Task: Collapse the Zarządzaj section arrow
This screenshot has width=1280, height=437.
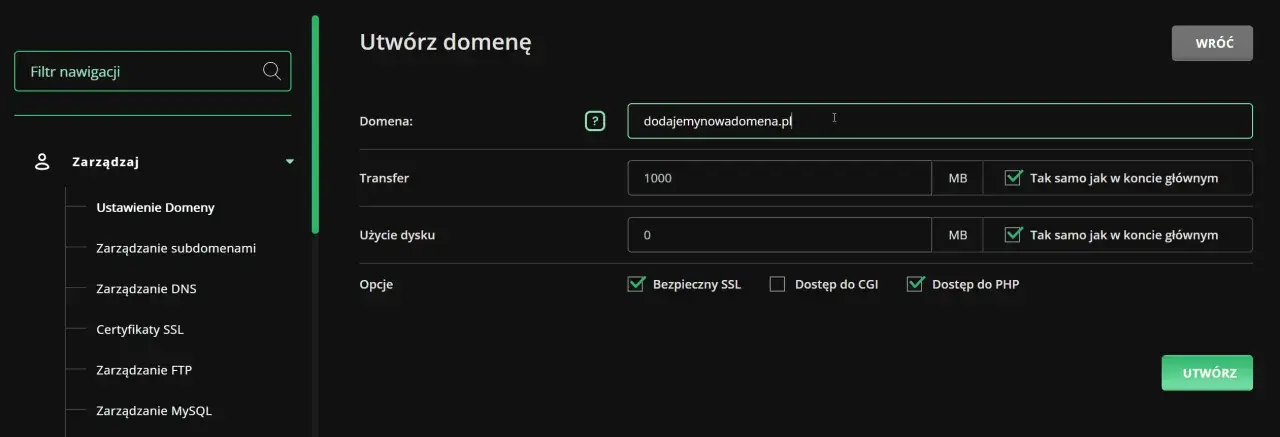Action: 290,161
